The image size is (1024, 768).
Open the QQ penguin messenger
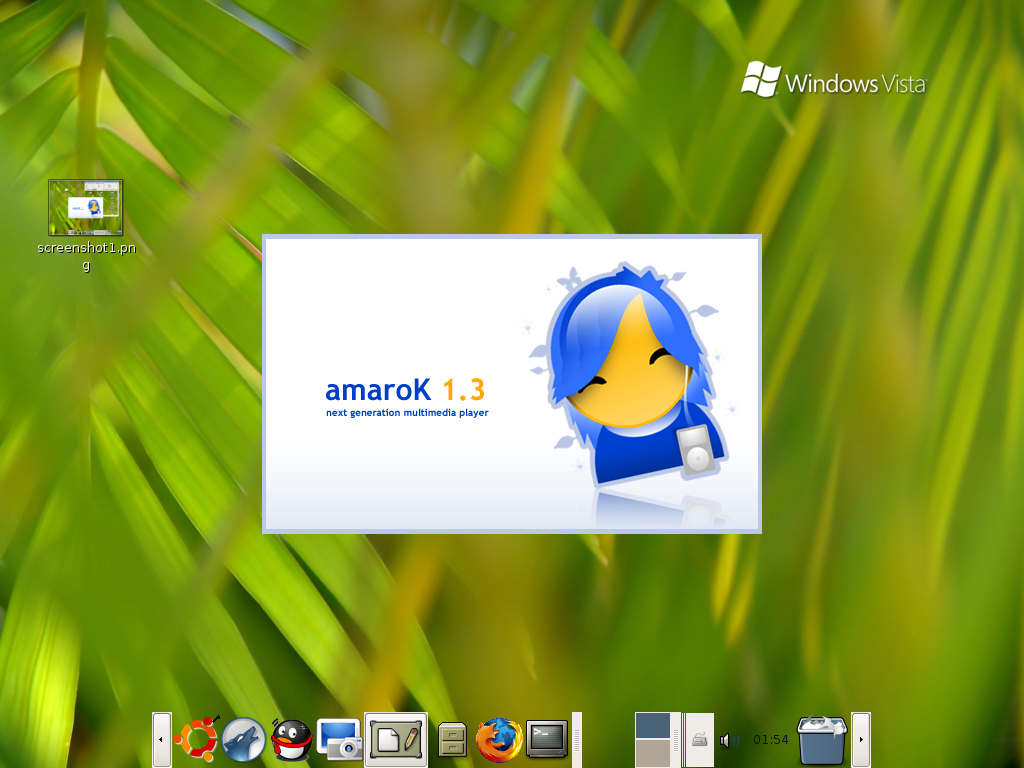pos(291,739)
